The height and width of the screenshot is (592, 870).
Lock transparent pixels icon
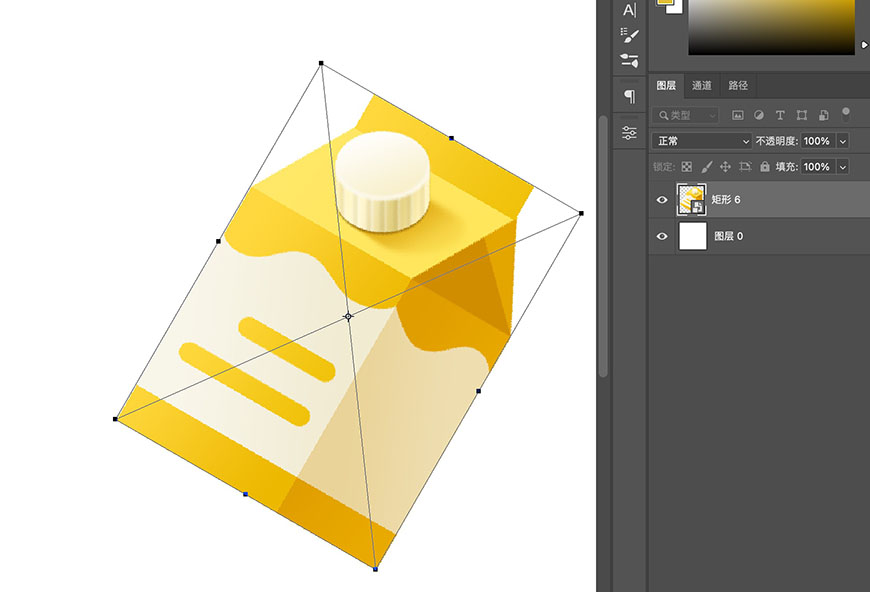coord(687,166)
